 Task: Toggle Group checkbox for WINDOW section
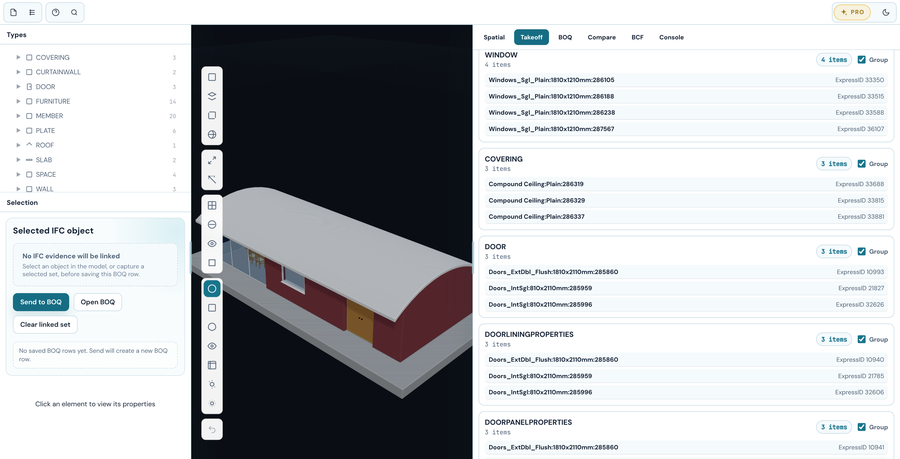pyautogui.click(x=862, y=60)
